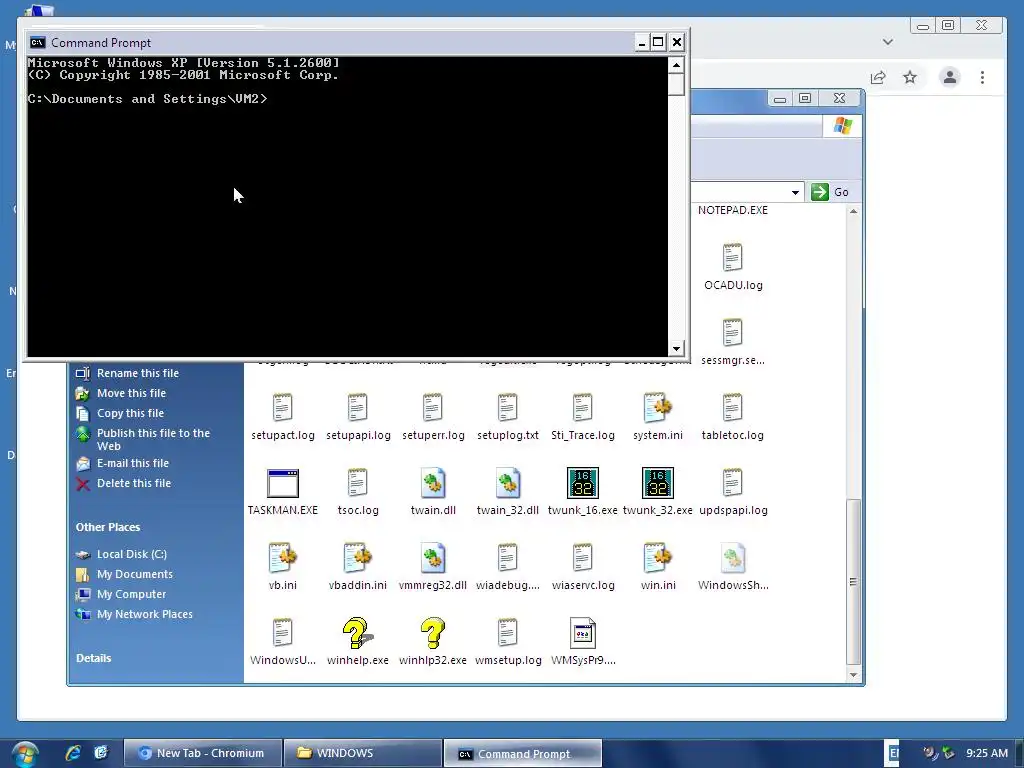Screen dimensions: 1024x768
Task: Click Explorer file list scroll up arrow
Action: click(853, 212)
